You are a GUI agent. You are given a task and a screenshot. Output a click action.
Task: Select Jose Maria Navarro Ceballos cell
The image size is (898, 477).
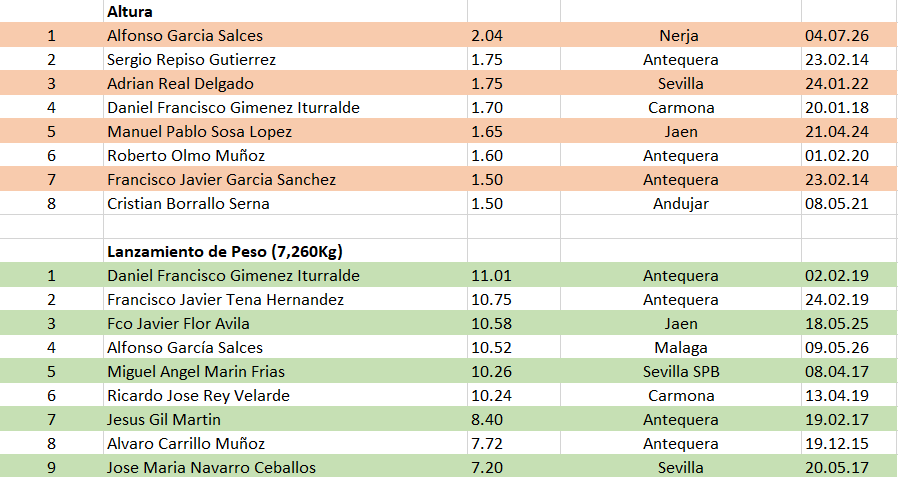click(285, 467)
